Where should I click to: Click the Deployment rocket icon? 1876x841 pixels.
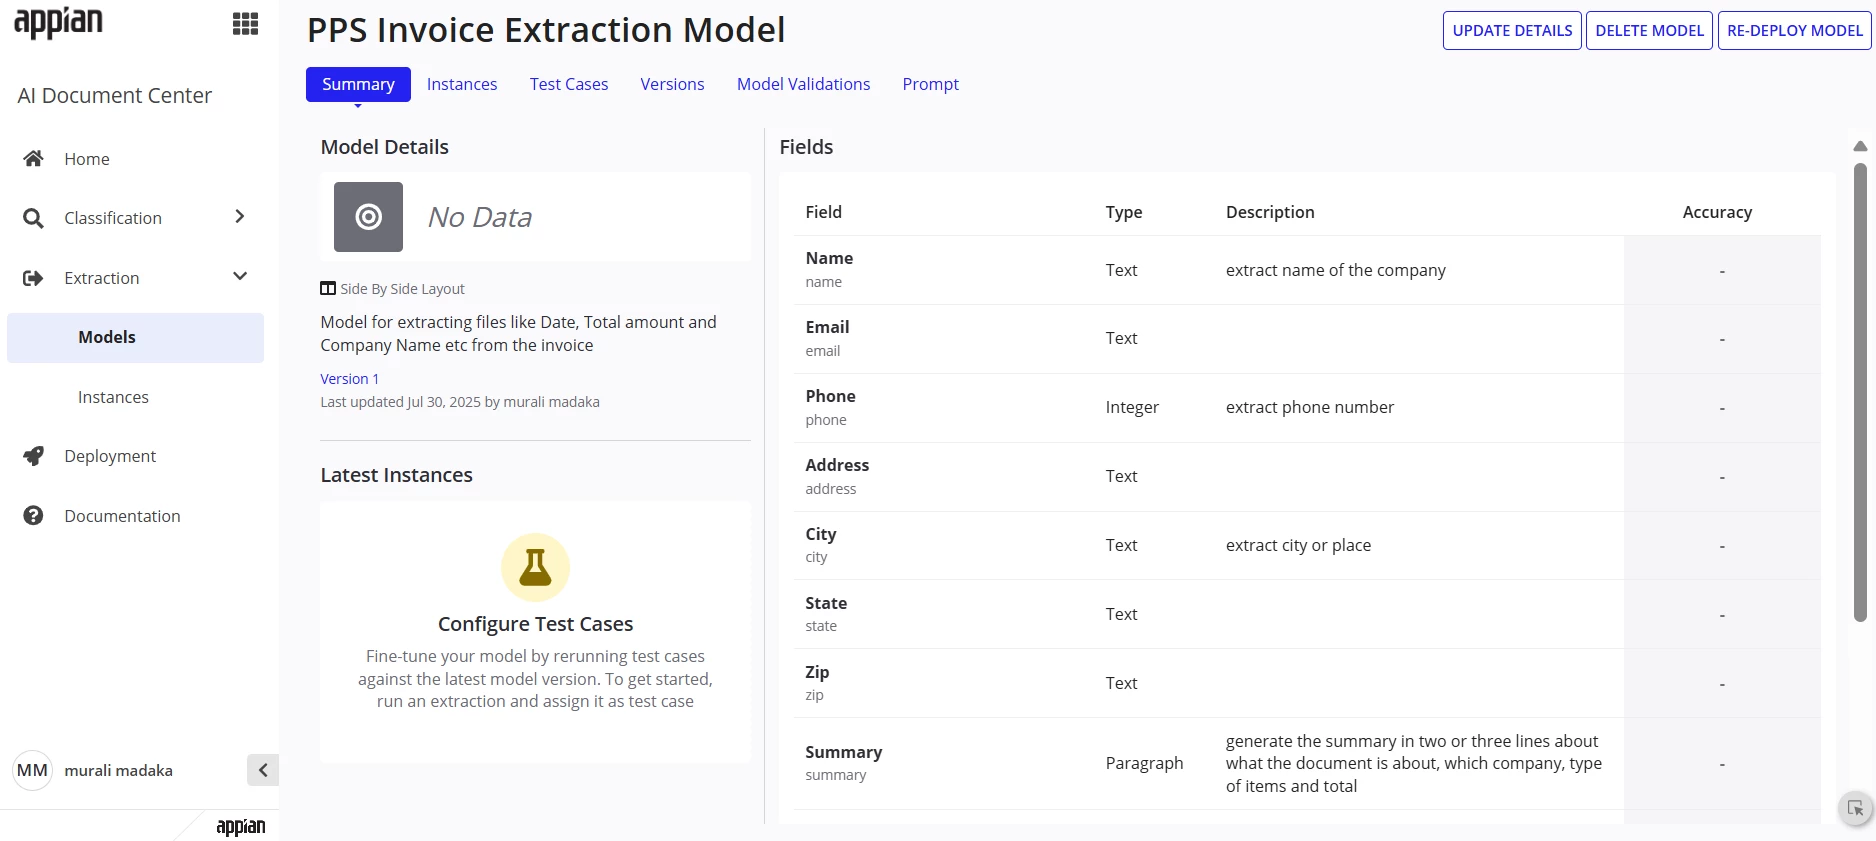pyautogui.click(x=33, y=456)
